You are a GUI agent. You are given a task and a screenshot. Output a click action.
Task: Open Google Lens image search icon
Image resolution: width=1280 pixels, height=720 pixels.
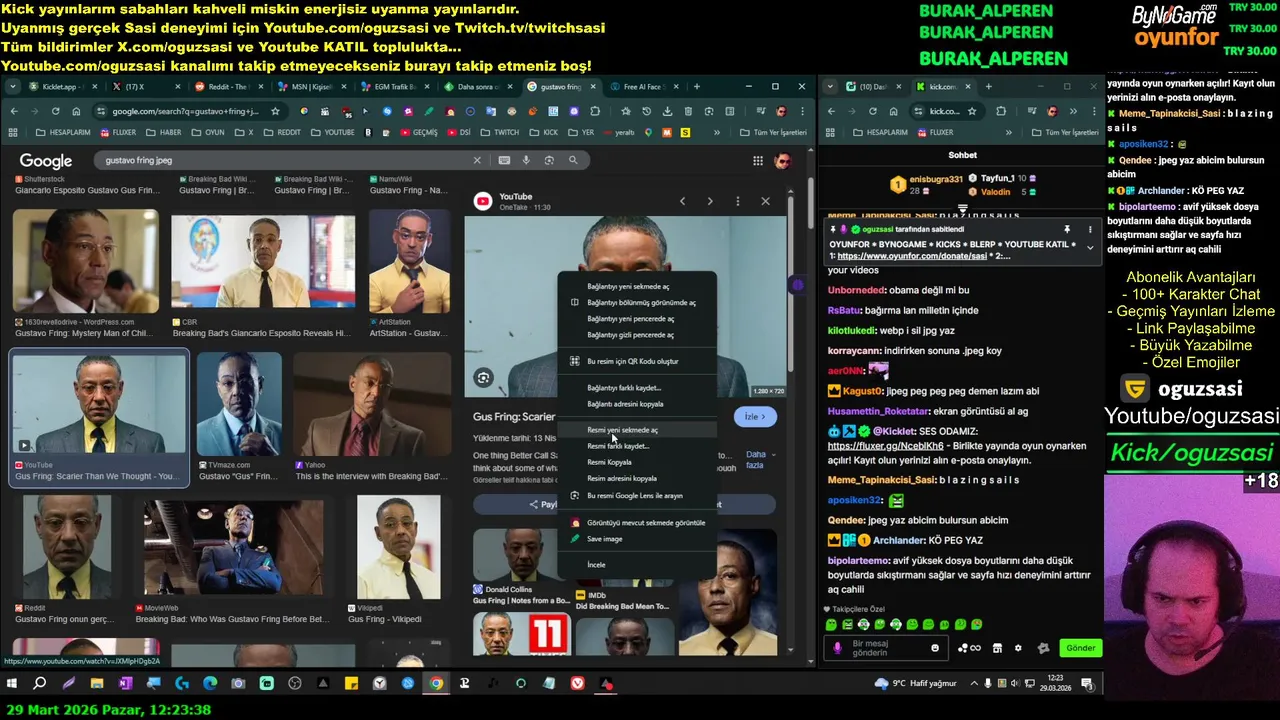(549, 160)
